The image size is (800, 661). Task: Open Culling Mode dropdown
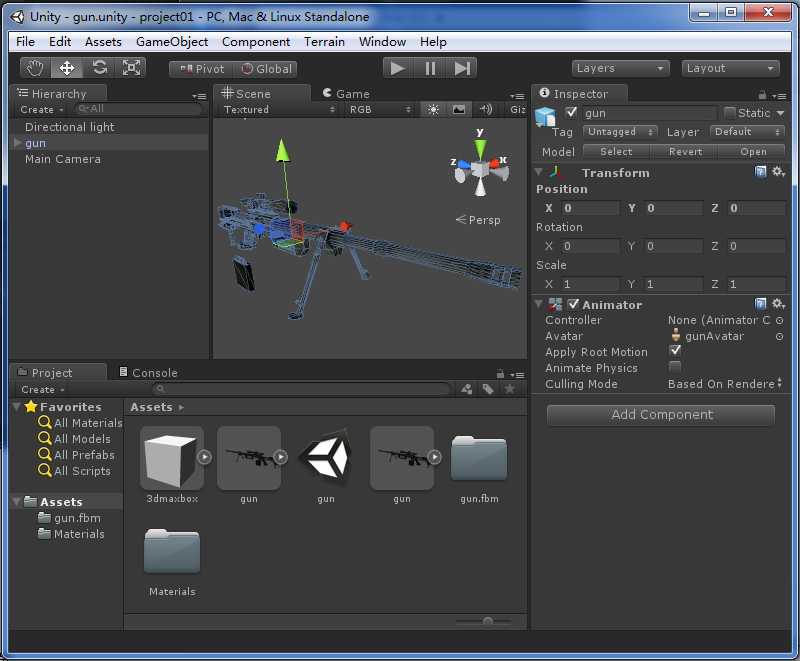click(725, 384)
